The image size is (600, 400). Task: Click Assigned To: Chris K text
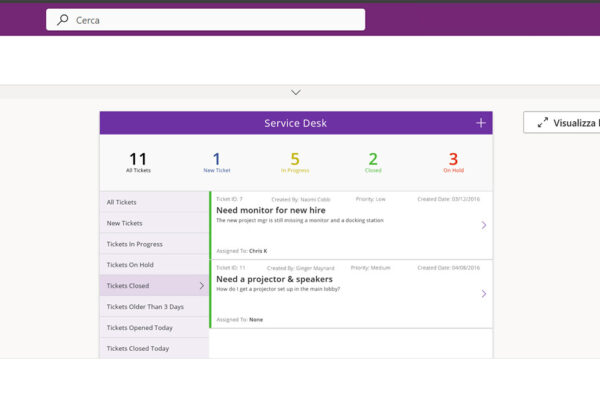[x=242, y=251]
